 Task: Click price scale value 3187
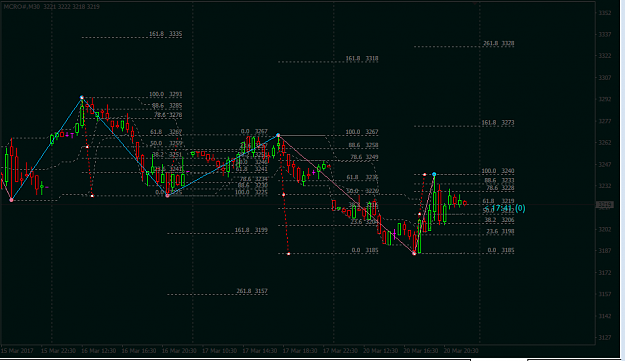[605, 251]
